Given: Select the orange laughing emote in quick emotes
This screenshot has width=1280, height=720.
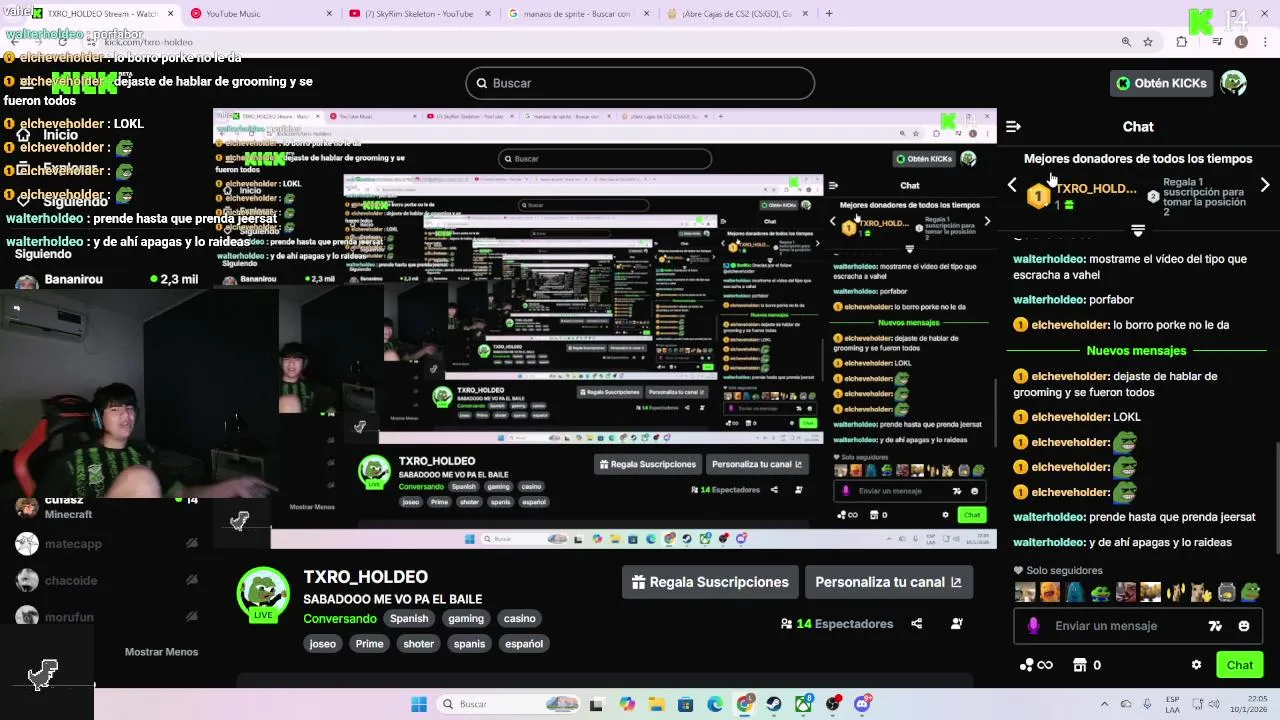Looking at the screenshot, I should pyautogui.click(x=1050, y=592).
